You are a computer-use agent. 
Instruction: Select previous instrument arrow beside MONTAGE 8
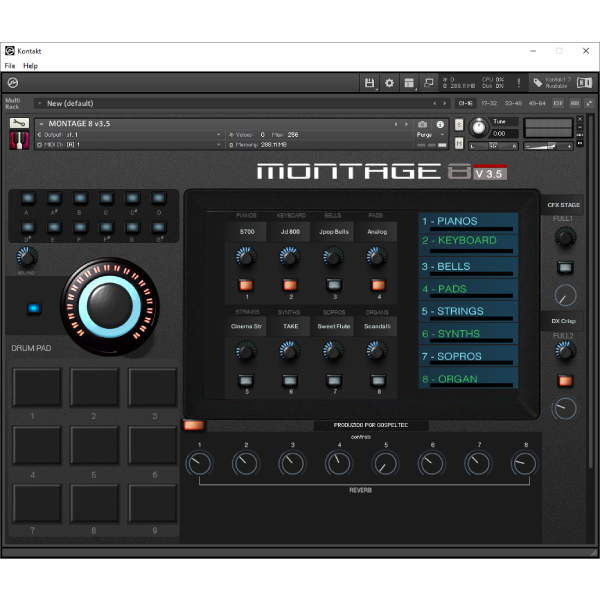tap(396, 124)
